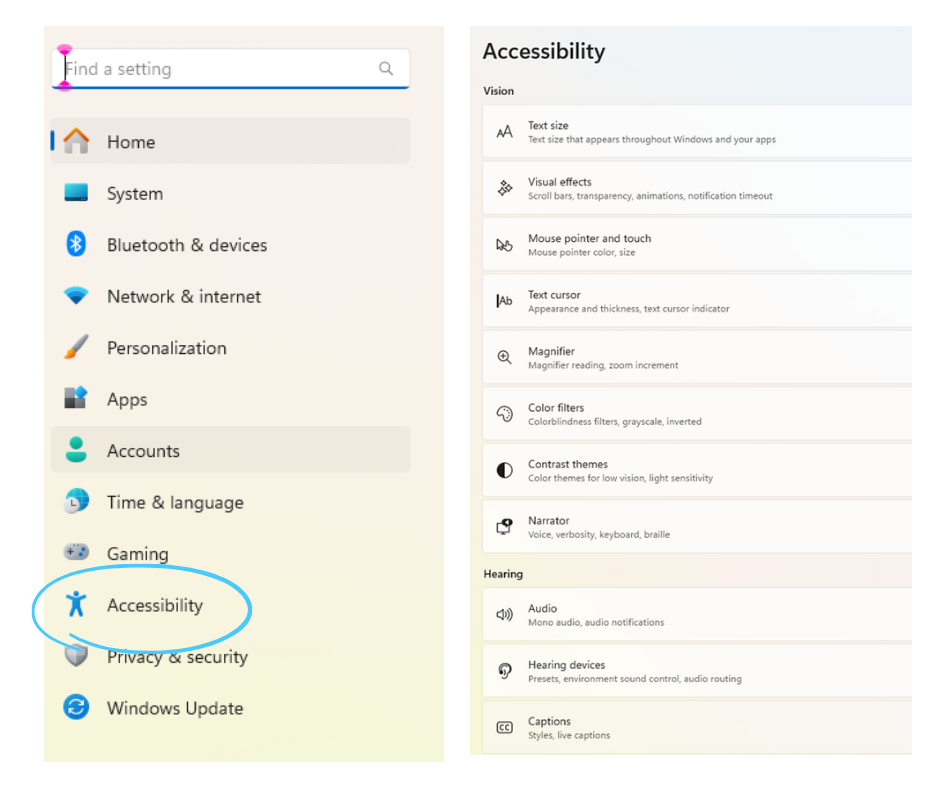Click the Accessibility figure icon in sidebar

(76, 604)
